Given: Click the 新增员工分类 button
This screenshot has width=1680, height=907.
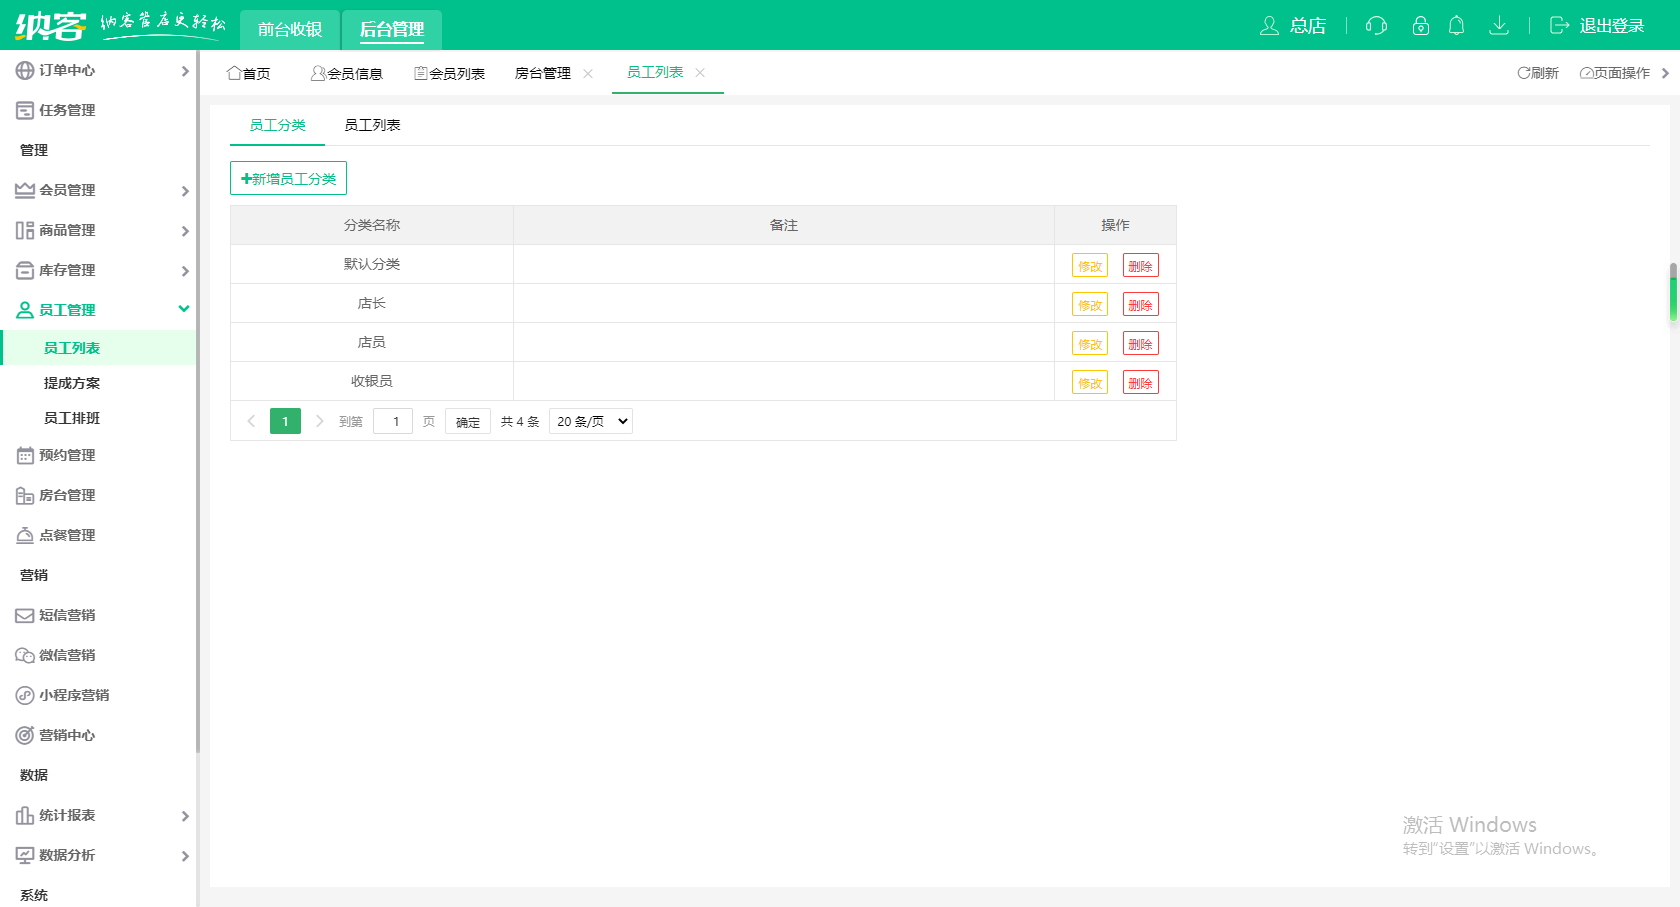Looking at the screenshot, I should pyautogui.click(x=288, y=178).
